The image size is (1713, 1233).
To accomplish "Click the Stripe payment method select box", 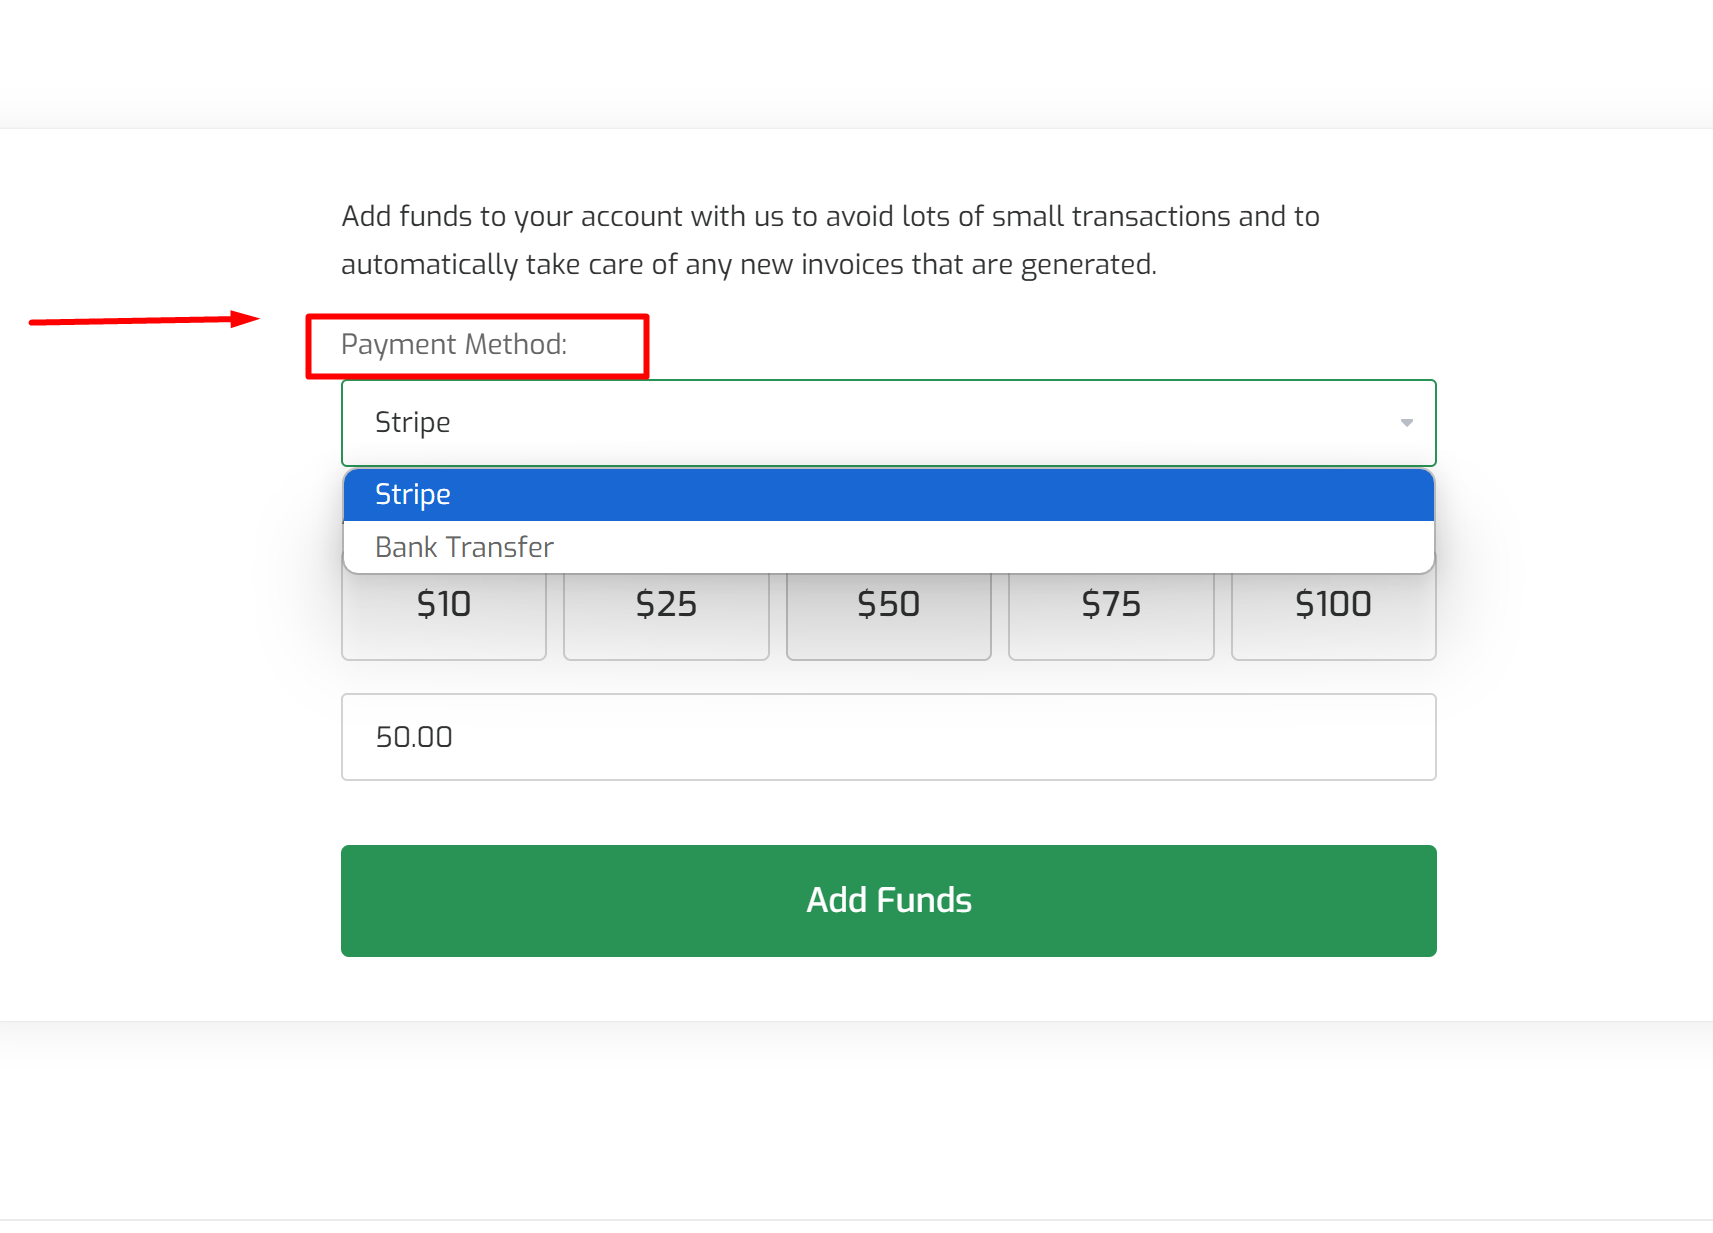I will 888,423.
